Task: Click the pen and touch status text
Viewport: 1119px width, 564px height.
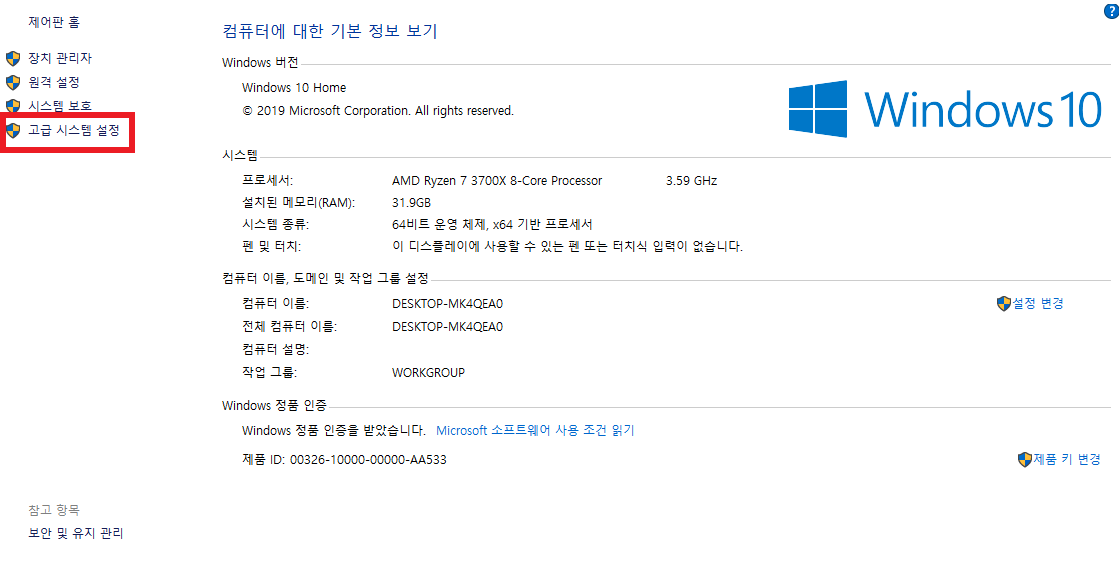Action: coord(567,247)
